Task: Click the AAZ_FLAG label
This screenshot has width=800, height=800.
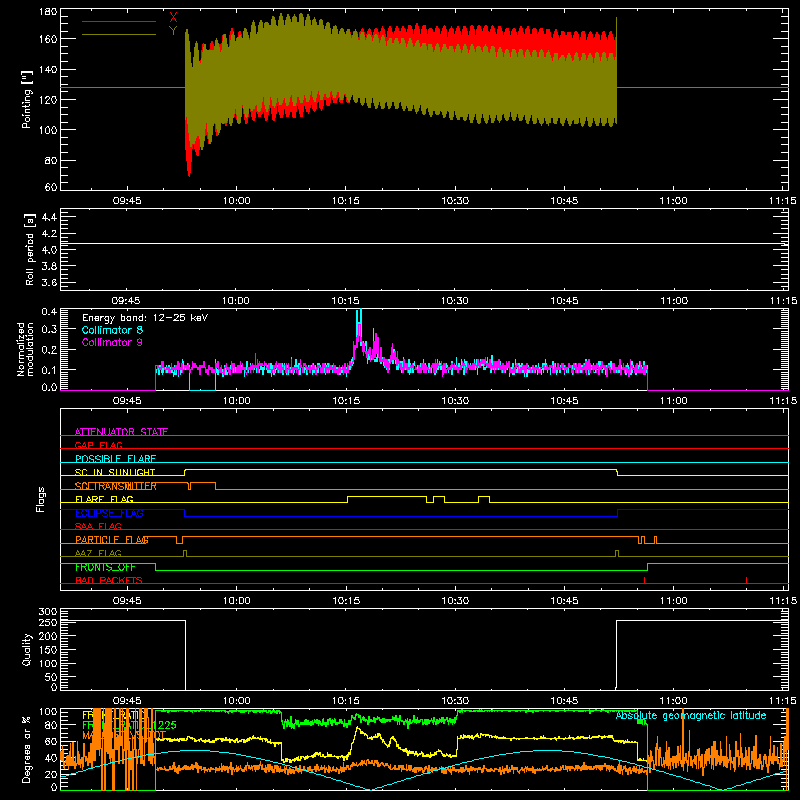Action: tap(98, 553)
